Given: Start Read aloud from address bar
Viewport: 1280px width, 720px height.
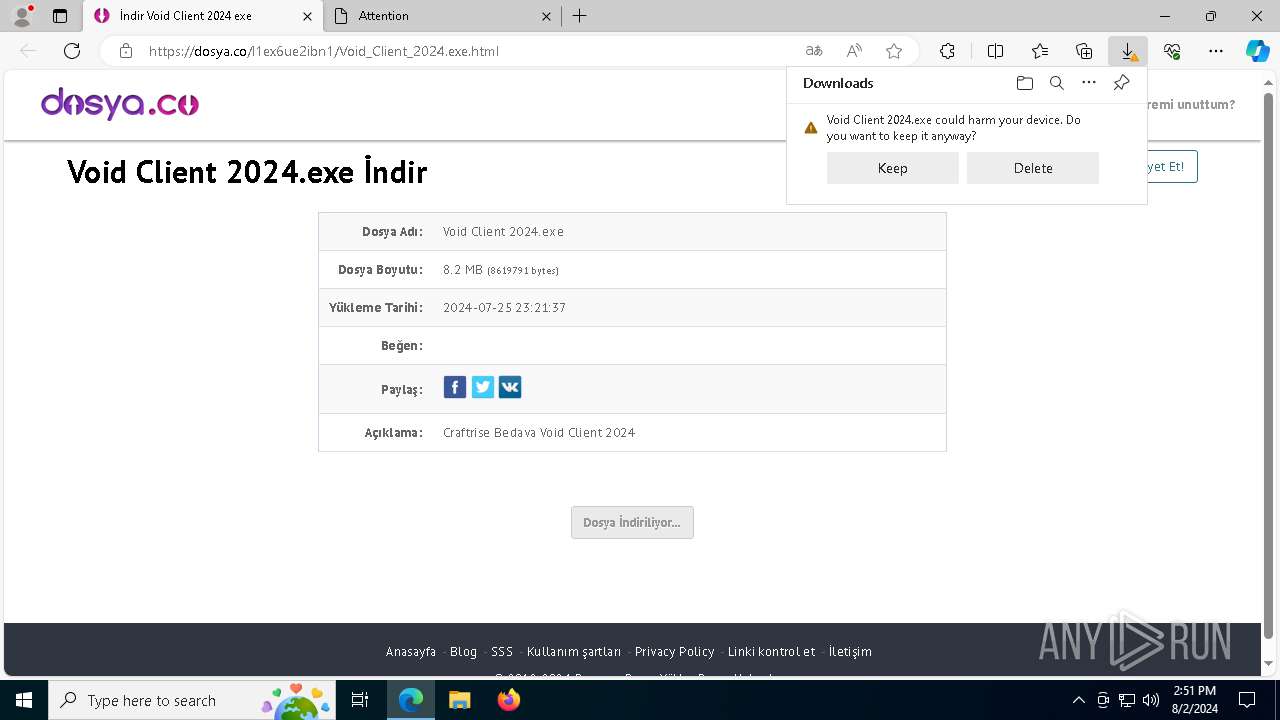Looking at the screenshot, I should pyautogui.click(x=854, y=51).
